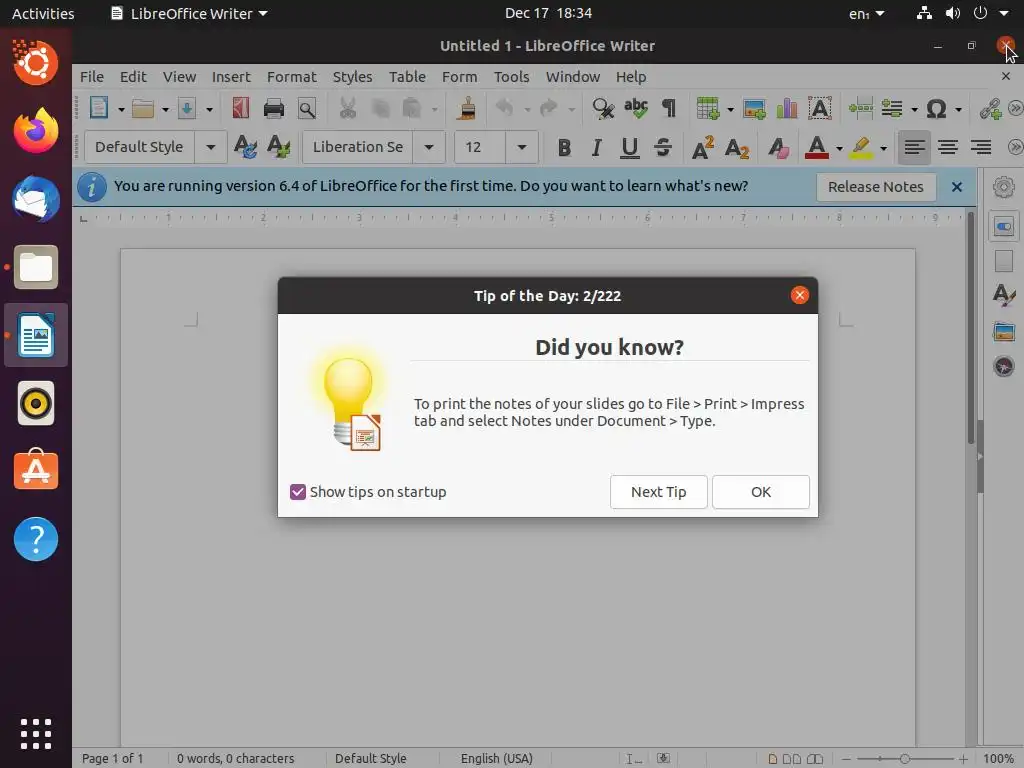Click the Activities button

point(43,13)
